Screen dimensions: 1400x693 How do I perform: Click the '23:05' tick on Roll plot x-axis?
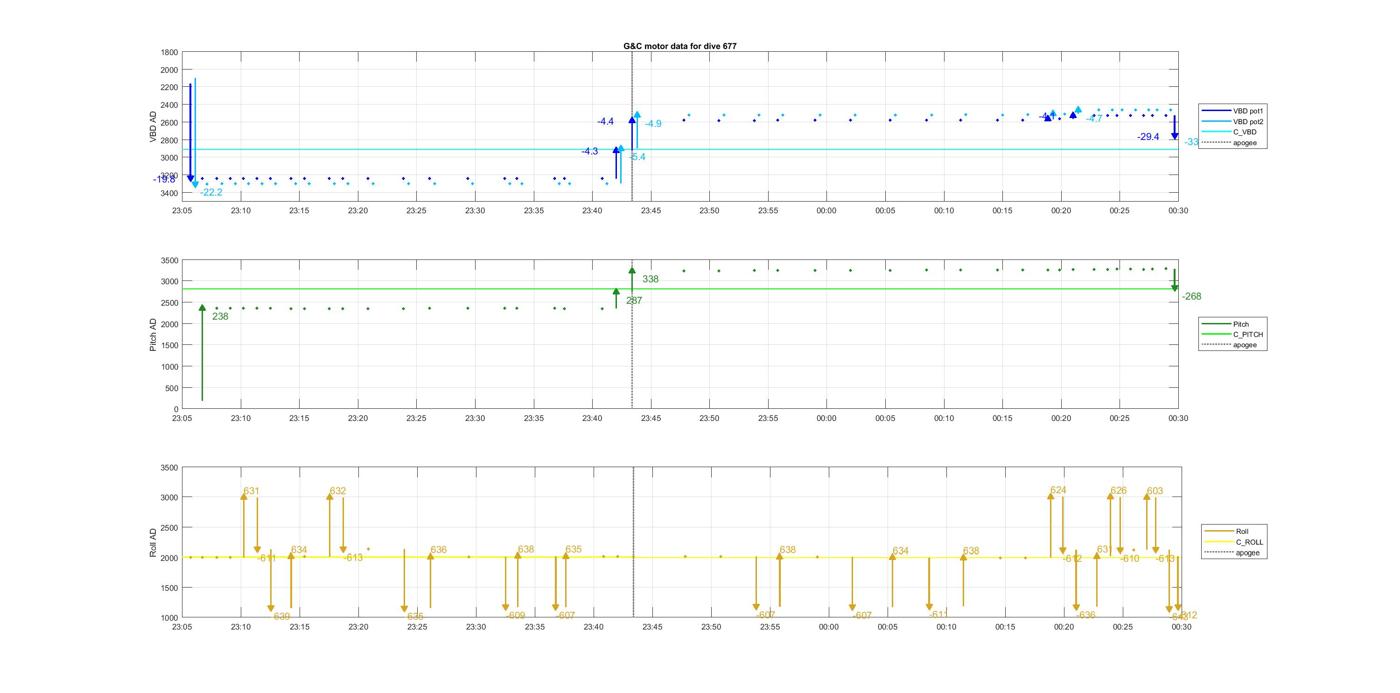[x=182, y=628]
